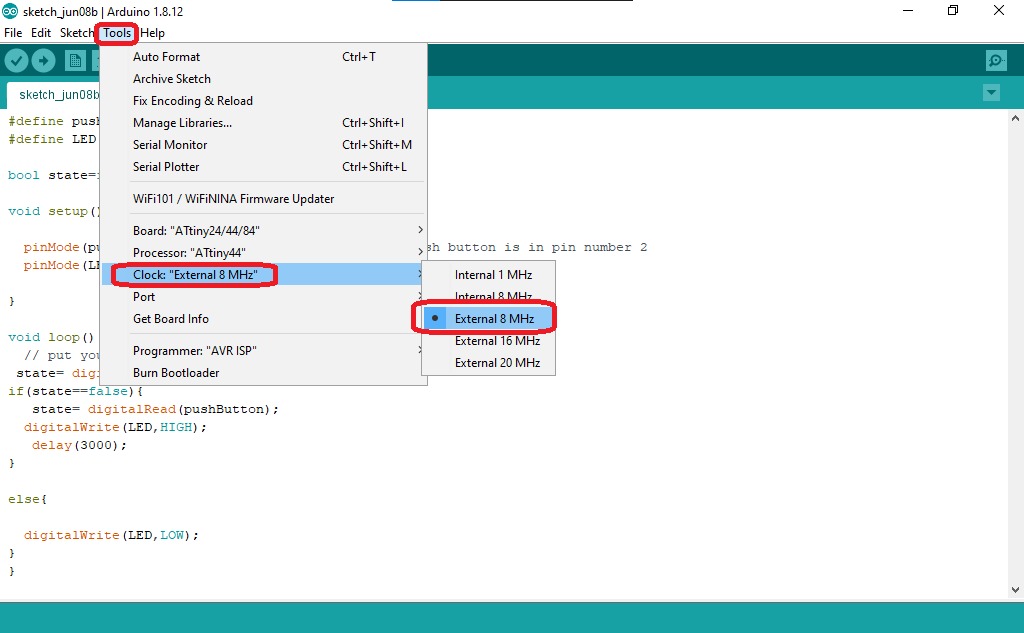Viewport: 1024px width, 633px height.
Task: Open the Edit menu
Action: coord(41,33)
